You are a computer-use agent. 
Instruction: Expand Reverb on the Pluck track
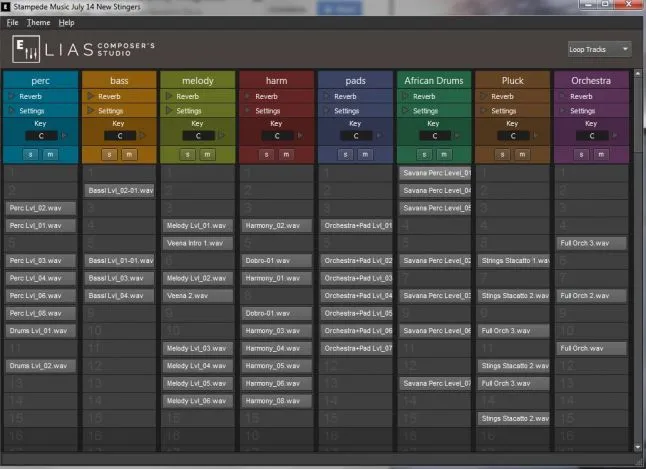point(484,96)
